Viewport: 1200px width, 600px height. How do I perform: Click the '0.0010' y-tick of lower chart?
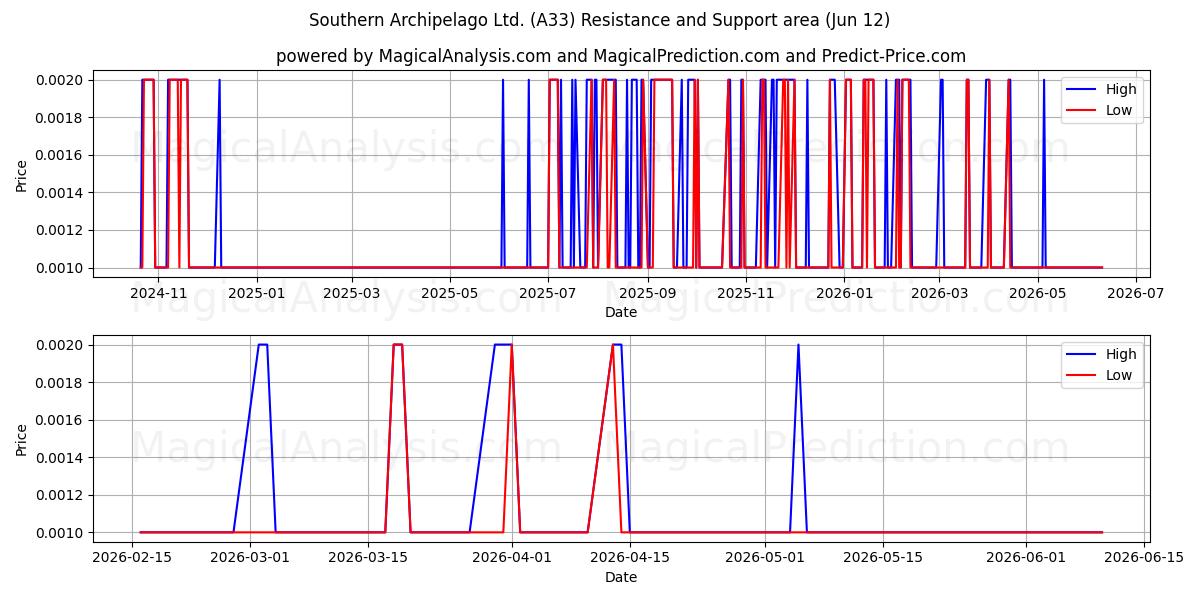click(62, 533)
